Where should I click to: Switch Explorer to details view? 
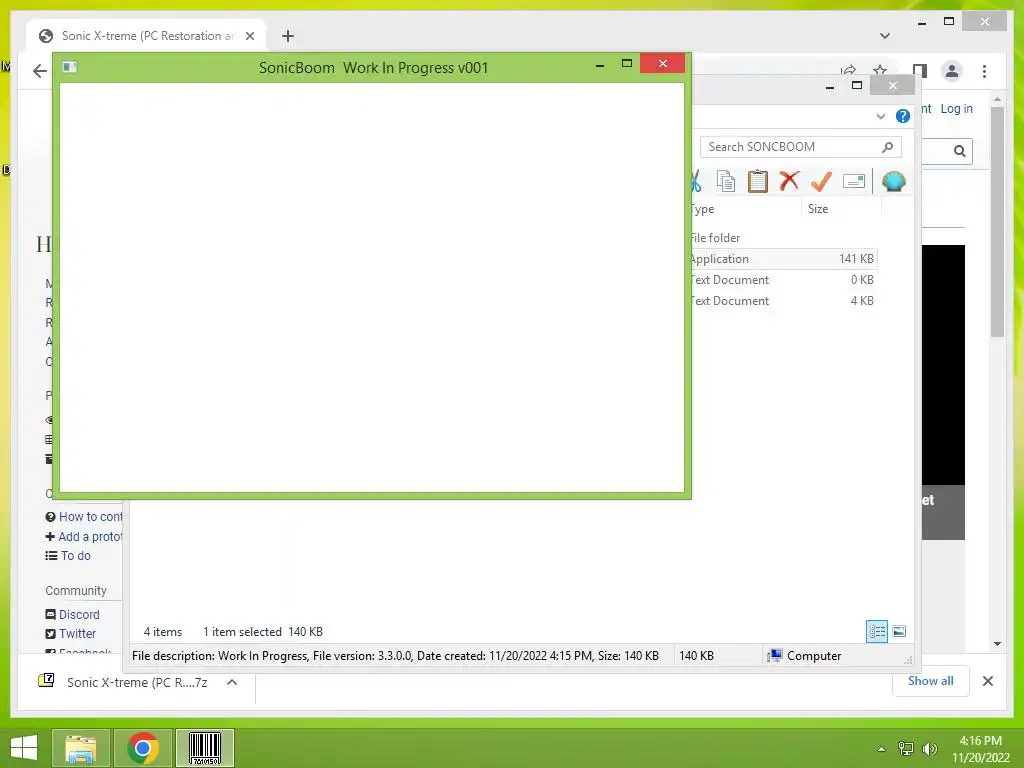point(876,632)
